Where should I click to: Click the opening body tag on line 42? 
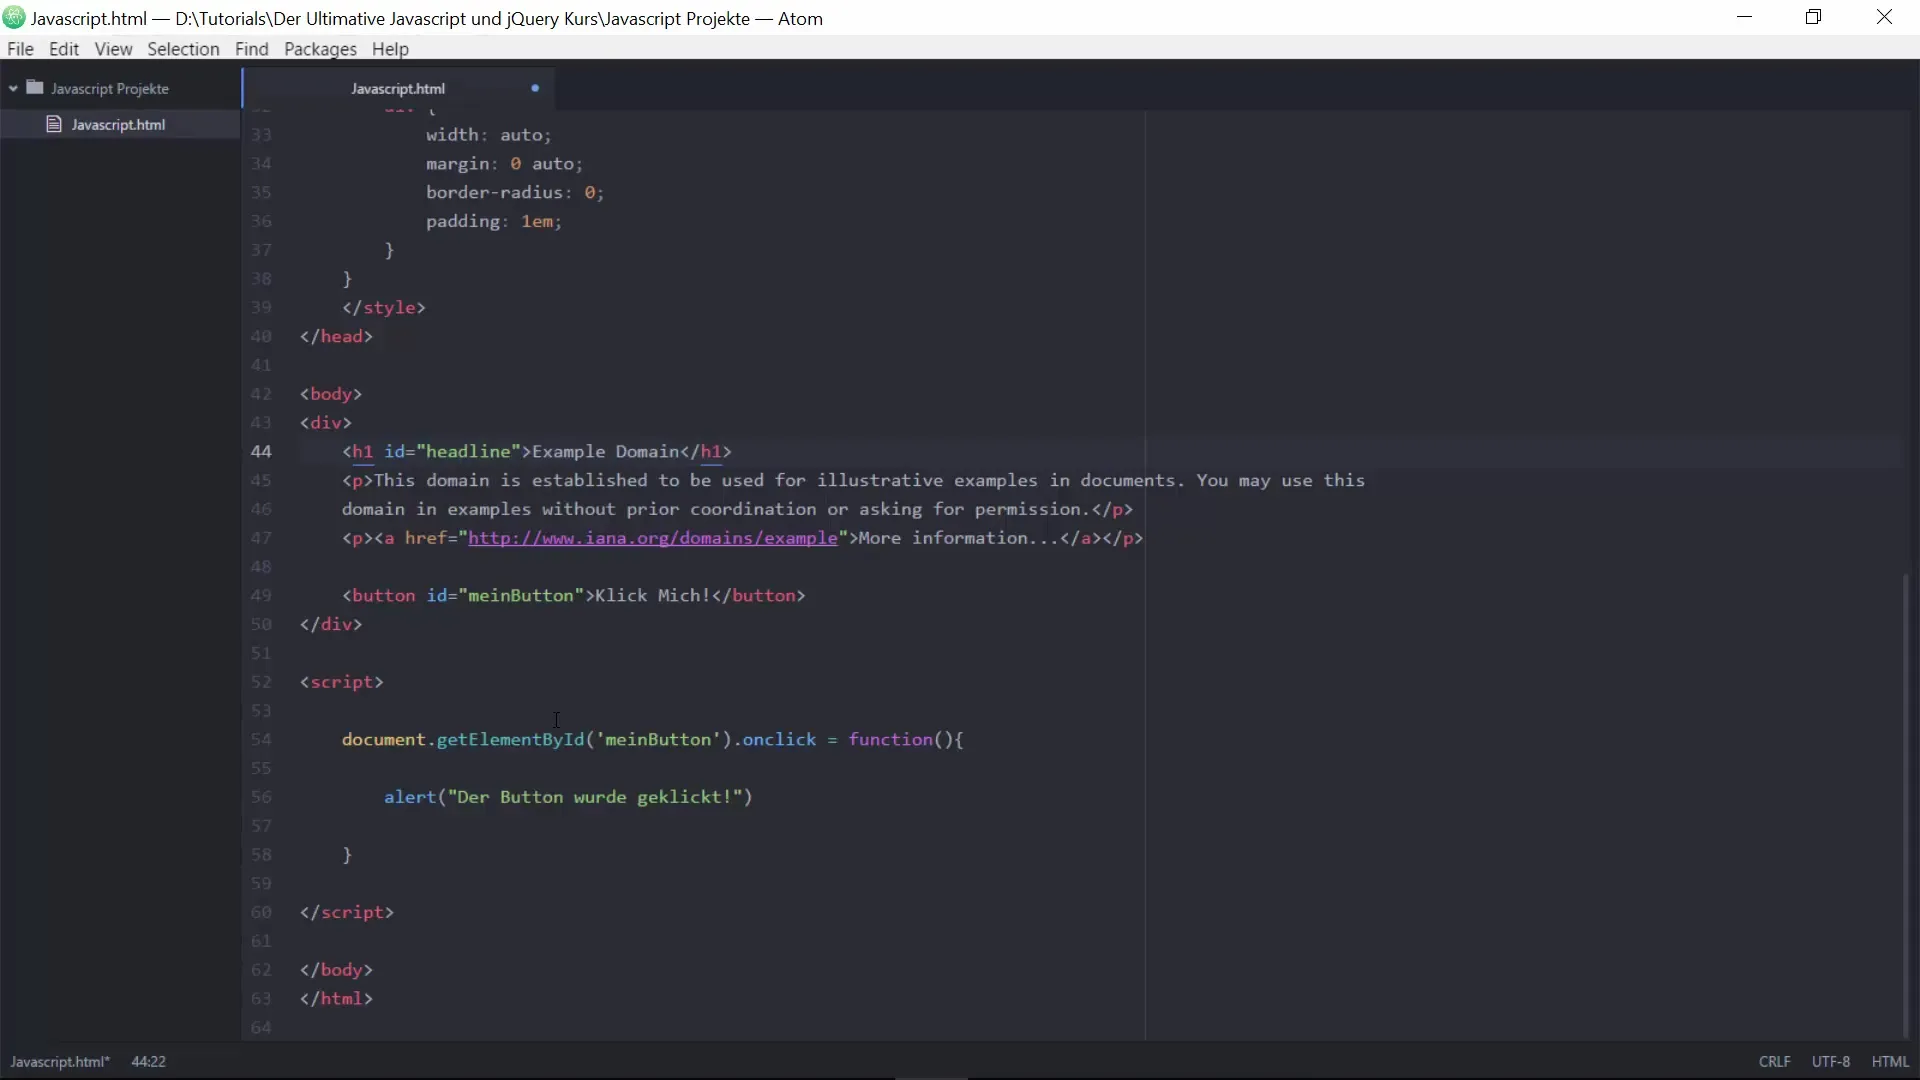click(331, 394)
